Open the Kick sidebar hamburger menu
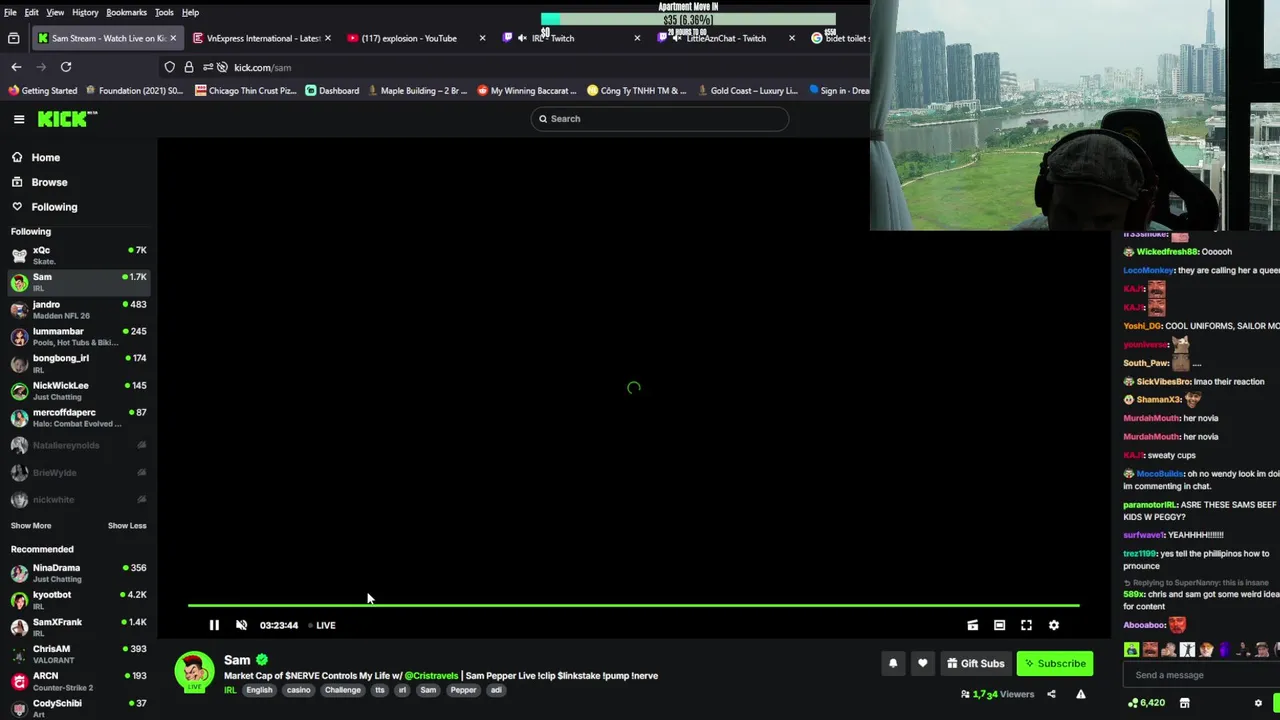Viewport: 1280px width, 720px height. coord(19,119)
